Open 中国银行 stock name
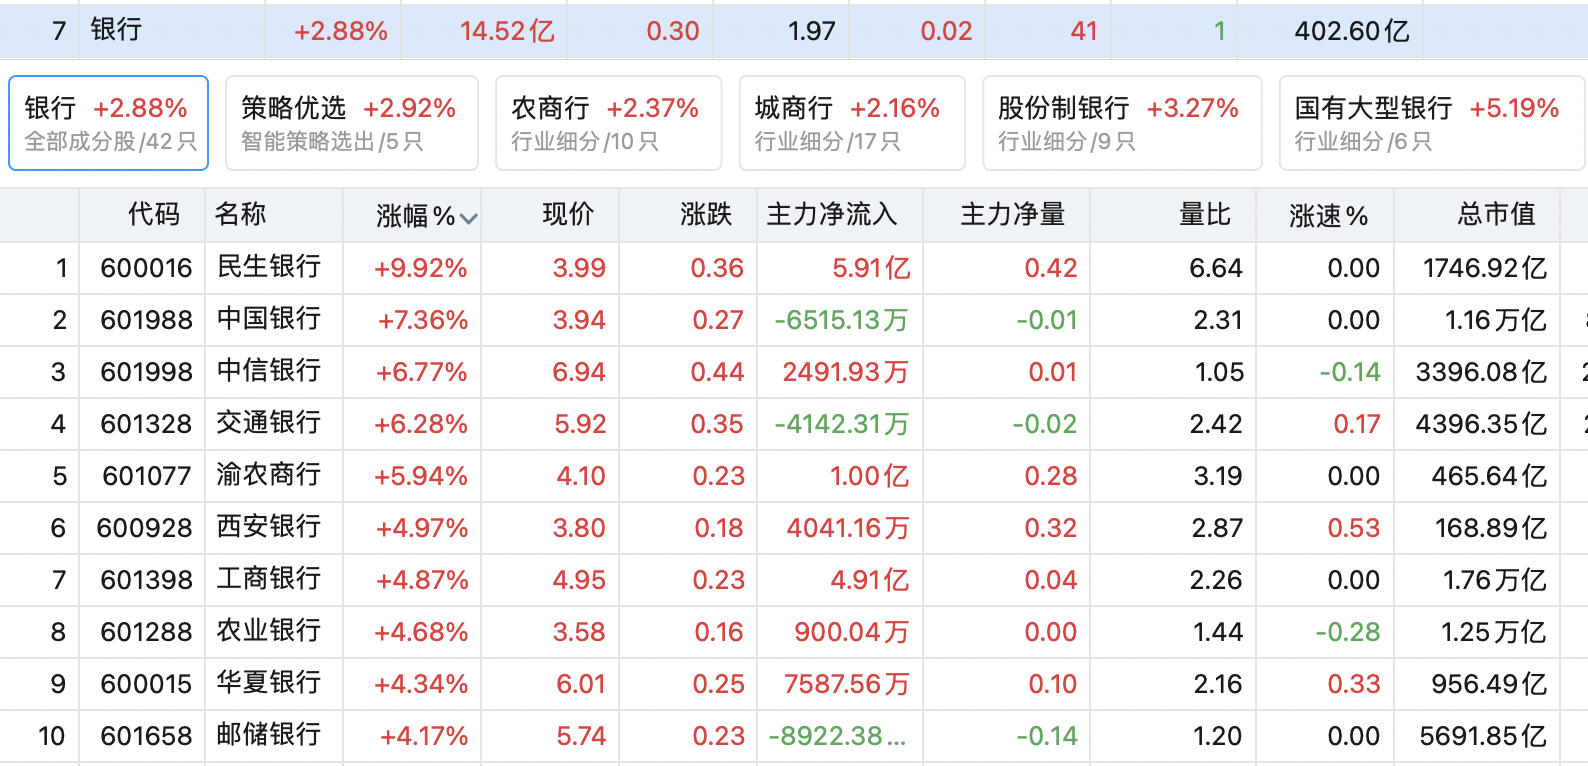The image size is (1588, 766). click(268, 319)
